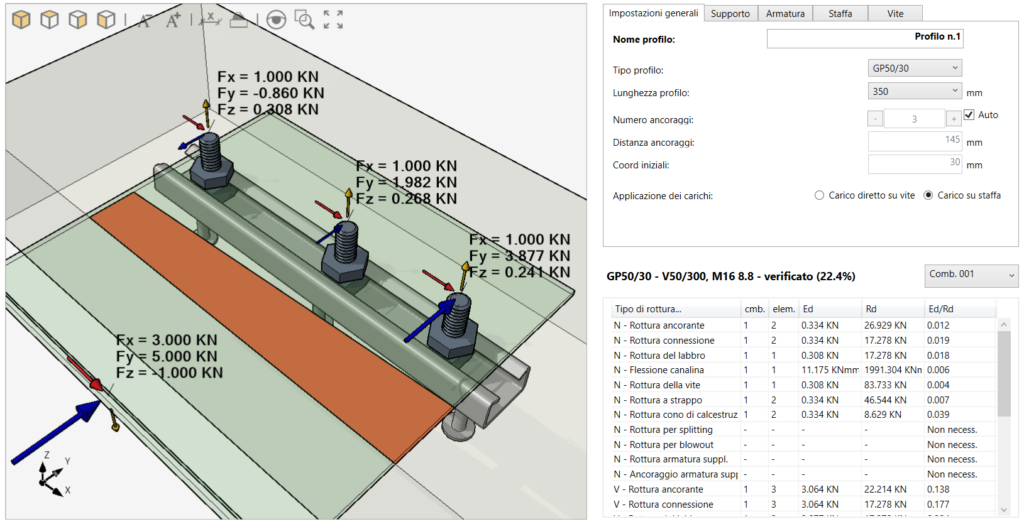Select the N - Ancoraggio armatura suppl. row
Screen dimensions: 1024x524
point(803,474)
